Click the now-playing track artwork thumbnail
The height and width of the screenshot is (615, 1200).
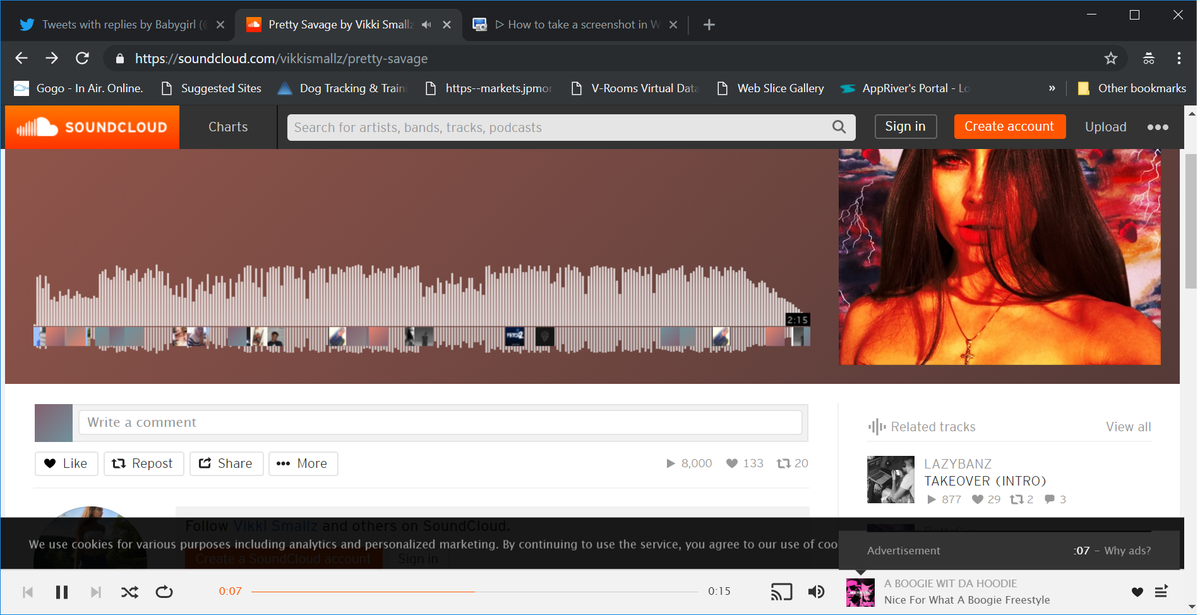[x=860, y=592]
